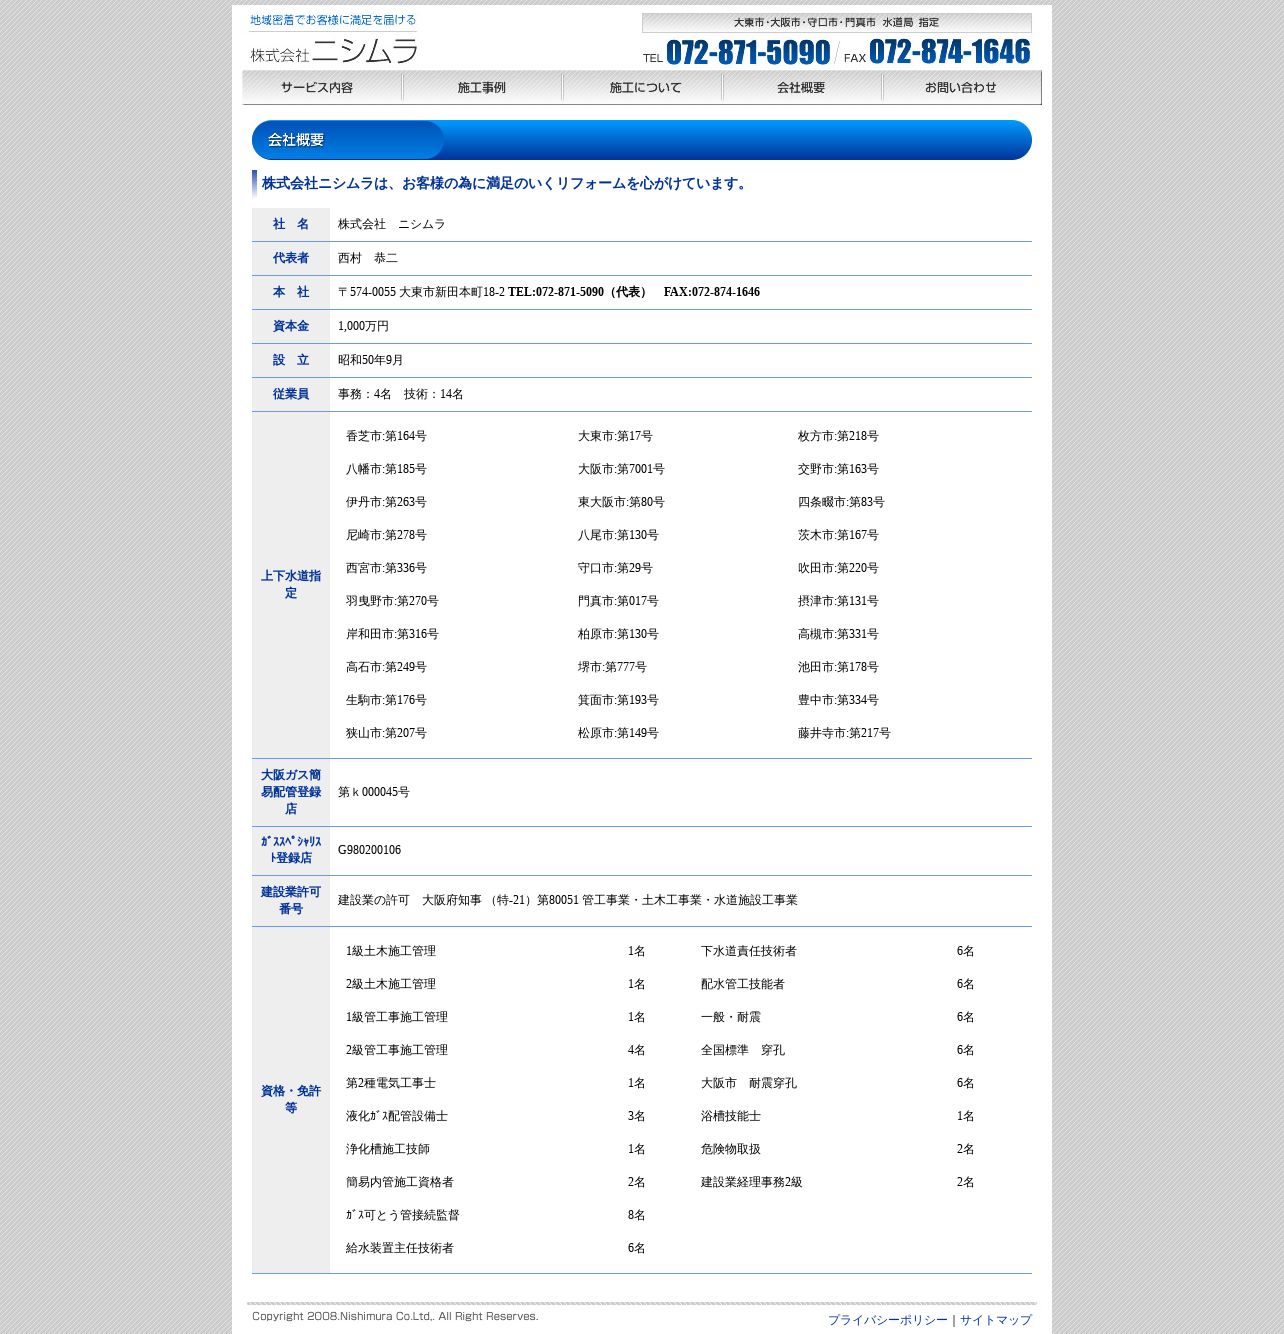Viewport: 1284px width, 1334px height.
Task: Select 尼崎市:第278号 entry
Action: coord(386,535)
